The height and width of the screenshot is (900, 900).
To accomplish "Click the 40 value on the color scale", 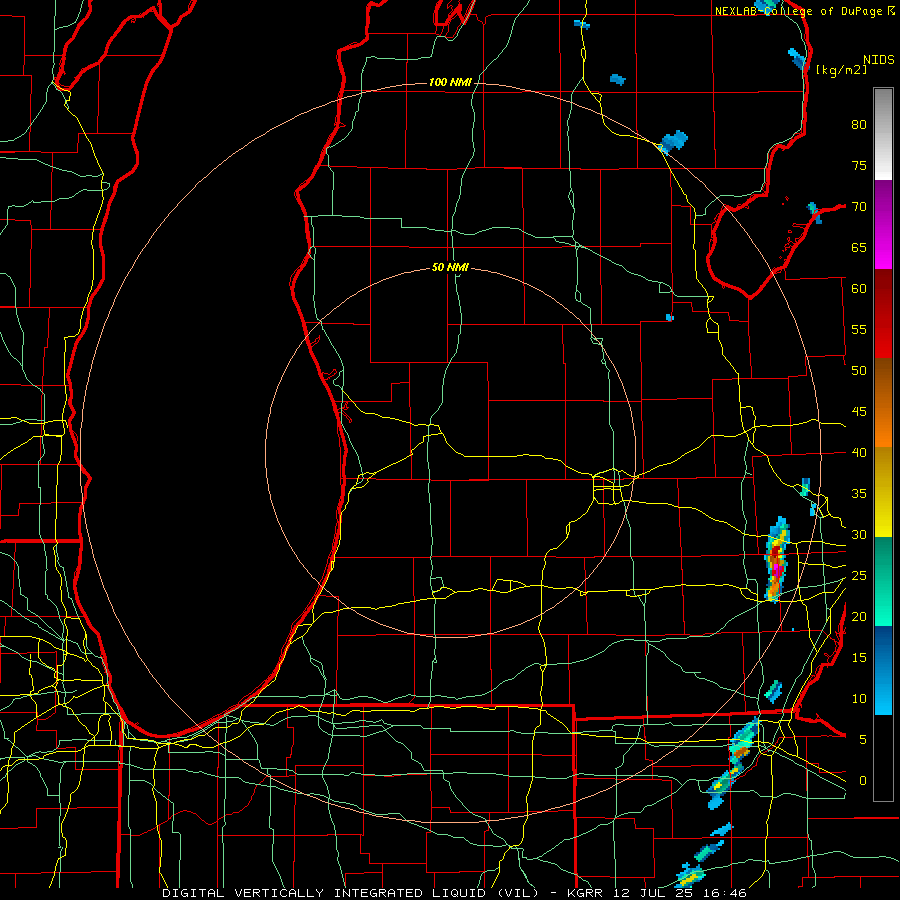I will [x=859, y=452].
